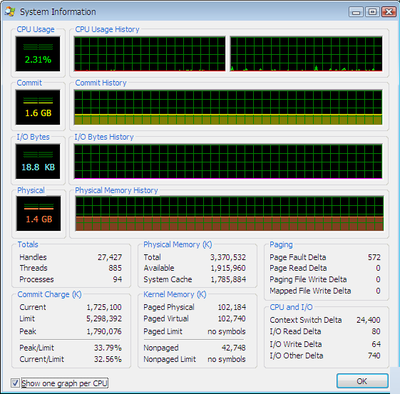Screen dimensions: 400x394
Task: Click the Context Switch Delta value
Action: click(x=368, y=320)
